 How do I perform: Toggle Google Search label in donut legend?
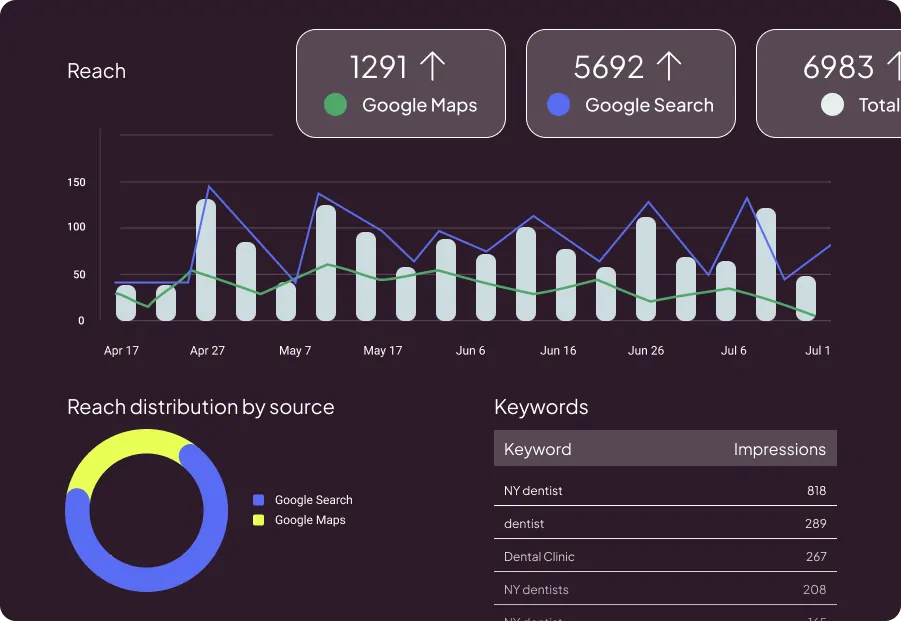tap(313, 500)
